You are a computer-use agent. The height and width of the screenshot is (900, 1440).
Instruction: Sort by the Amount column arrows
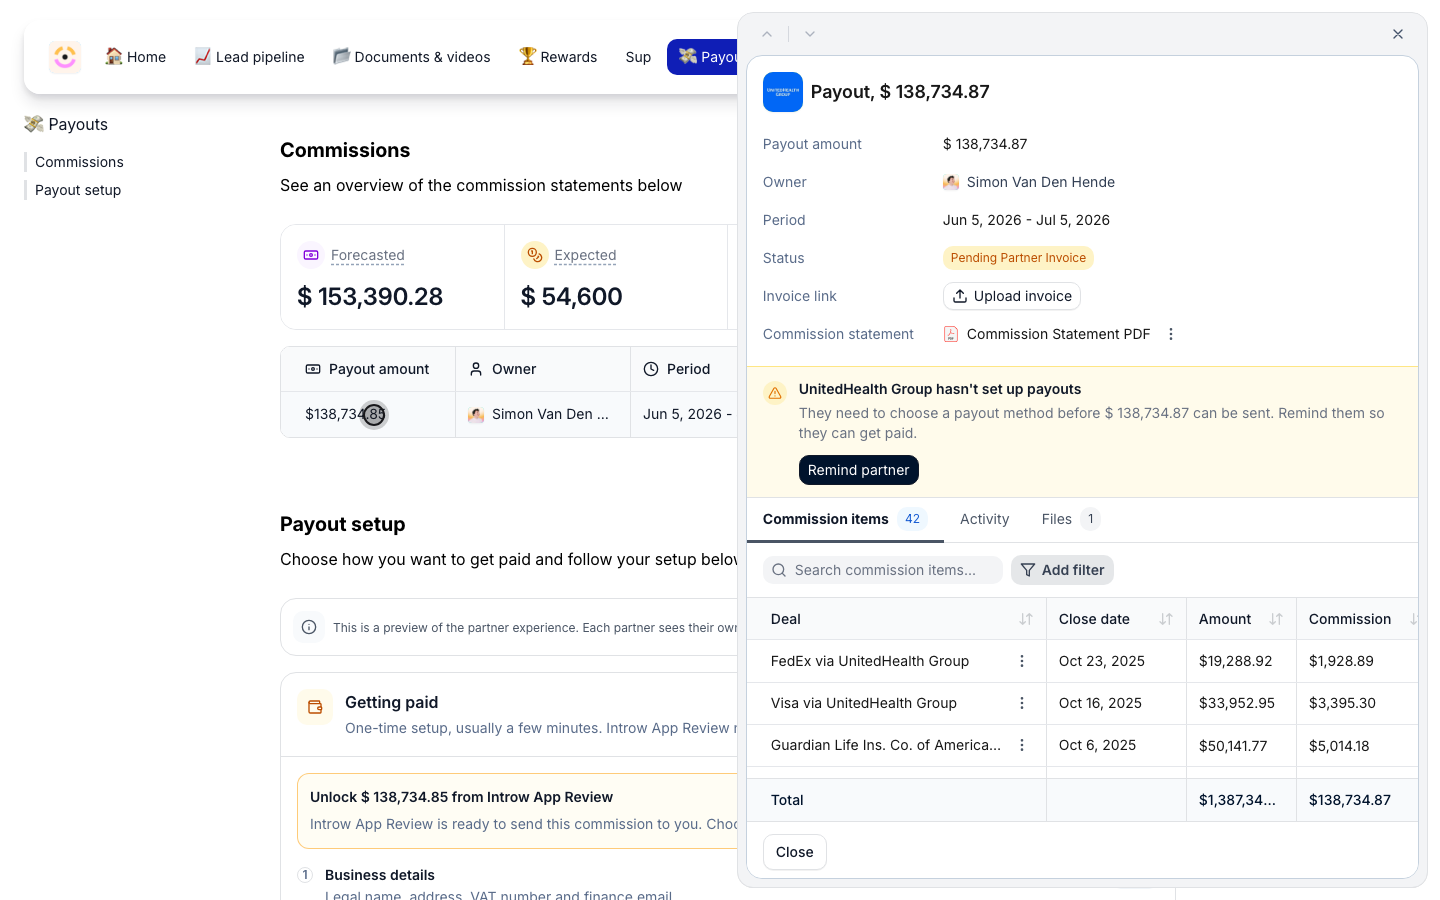pos(1276,619)
